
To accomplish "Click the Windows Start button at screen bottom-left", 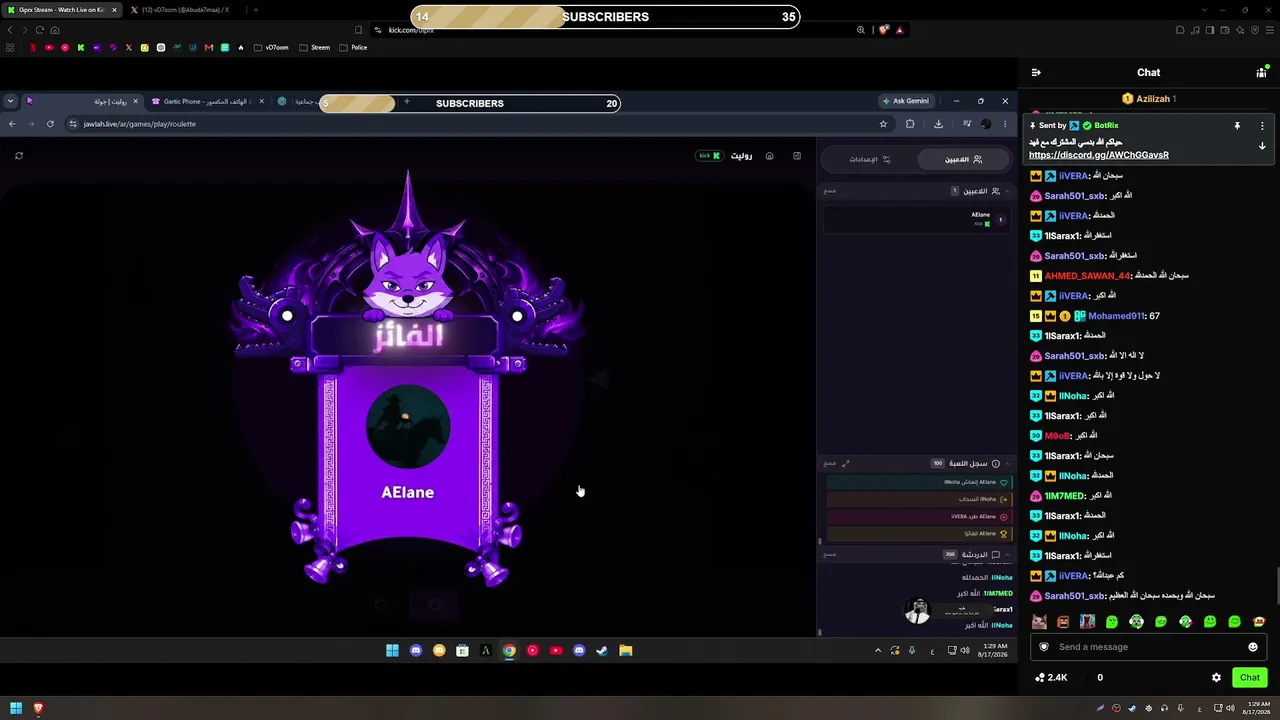I will coord(16,708).
